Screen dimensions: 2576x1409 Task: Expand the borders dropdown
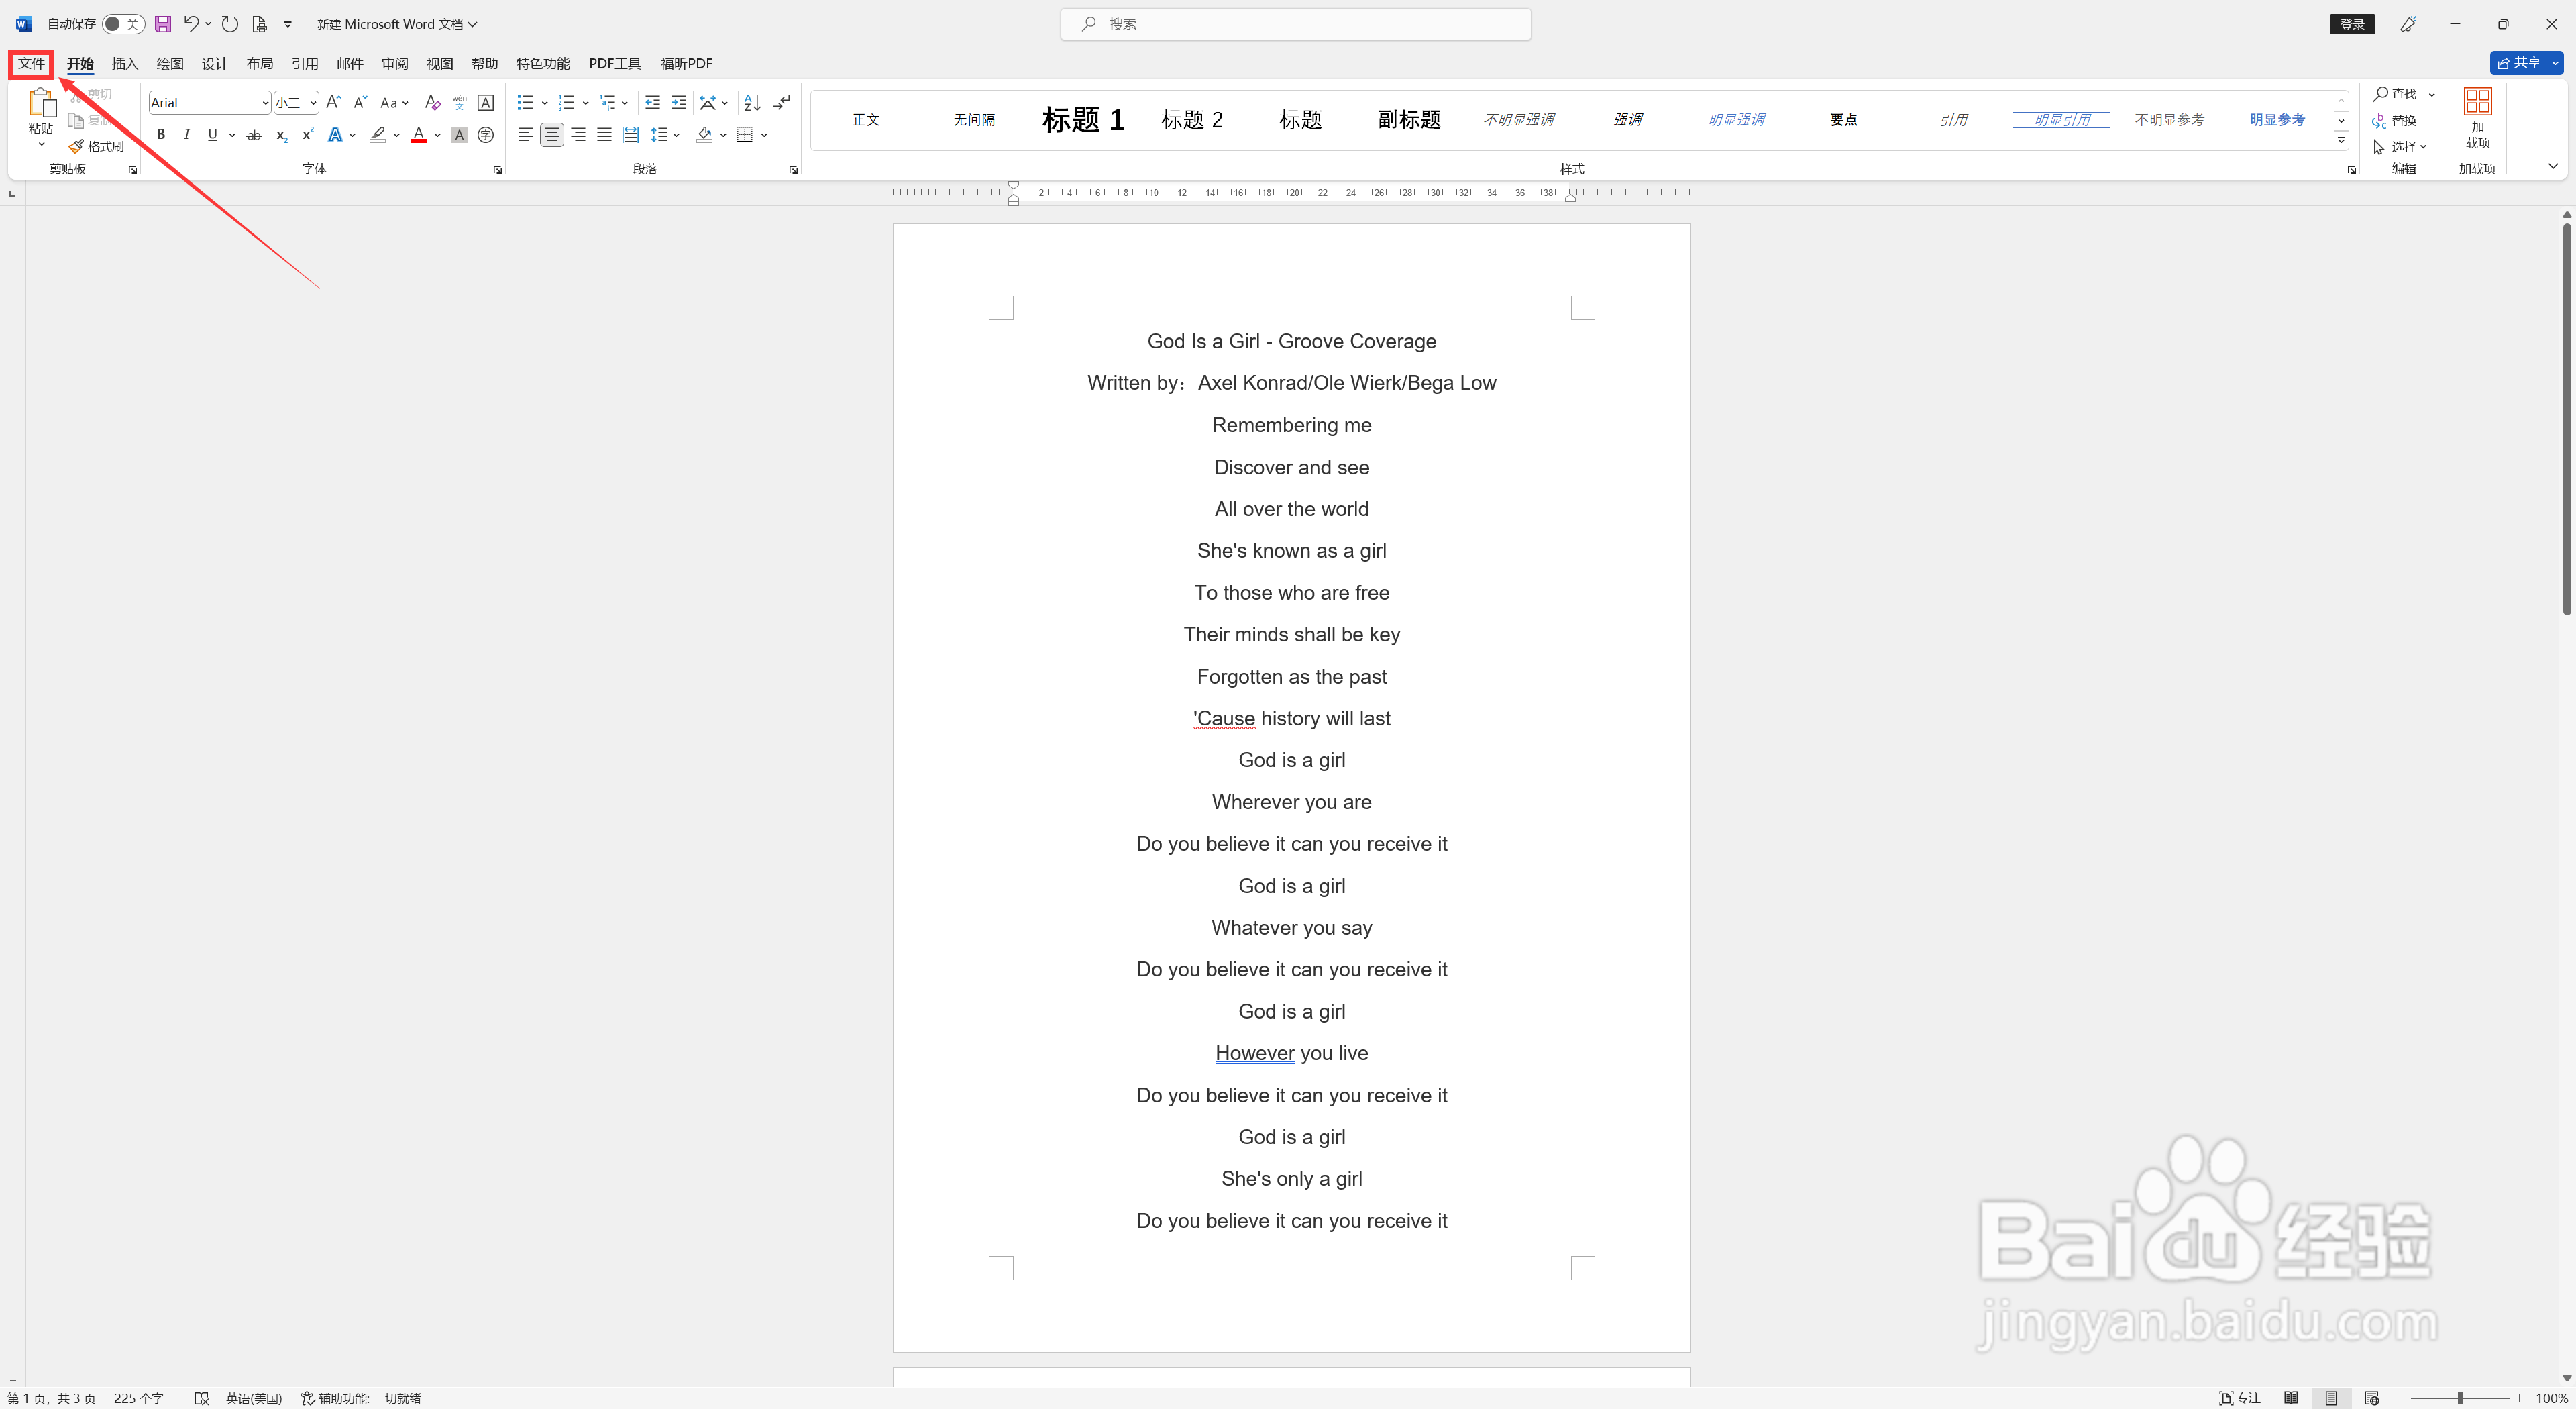764,135
